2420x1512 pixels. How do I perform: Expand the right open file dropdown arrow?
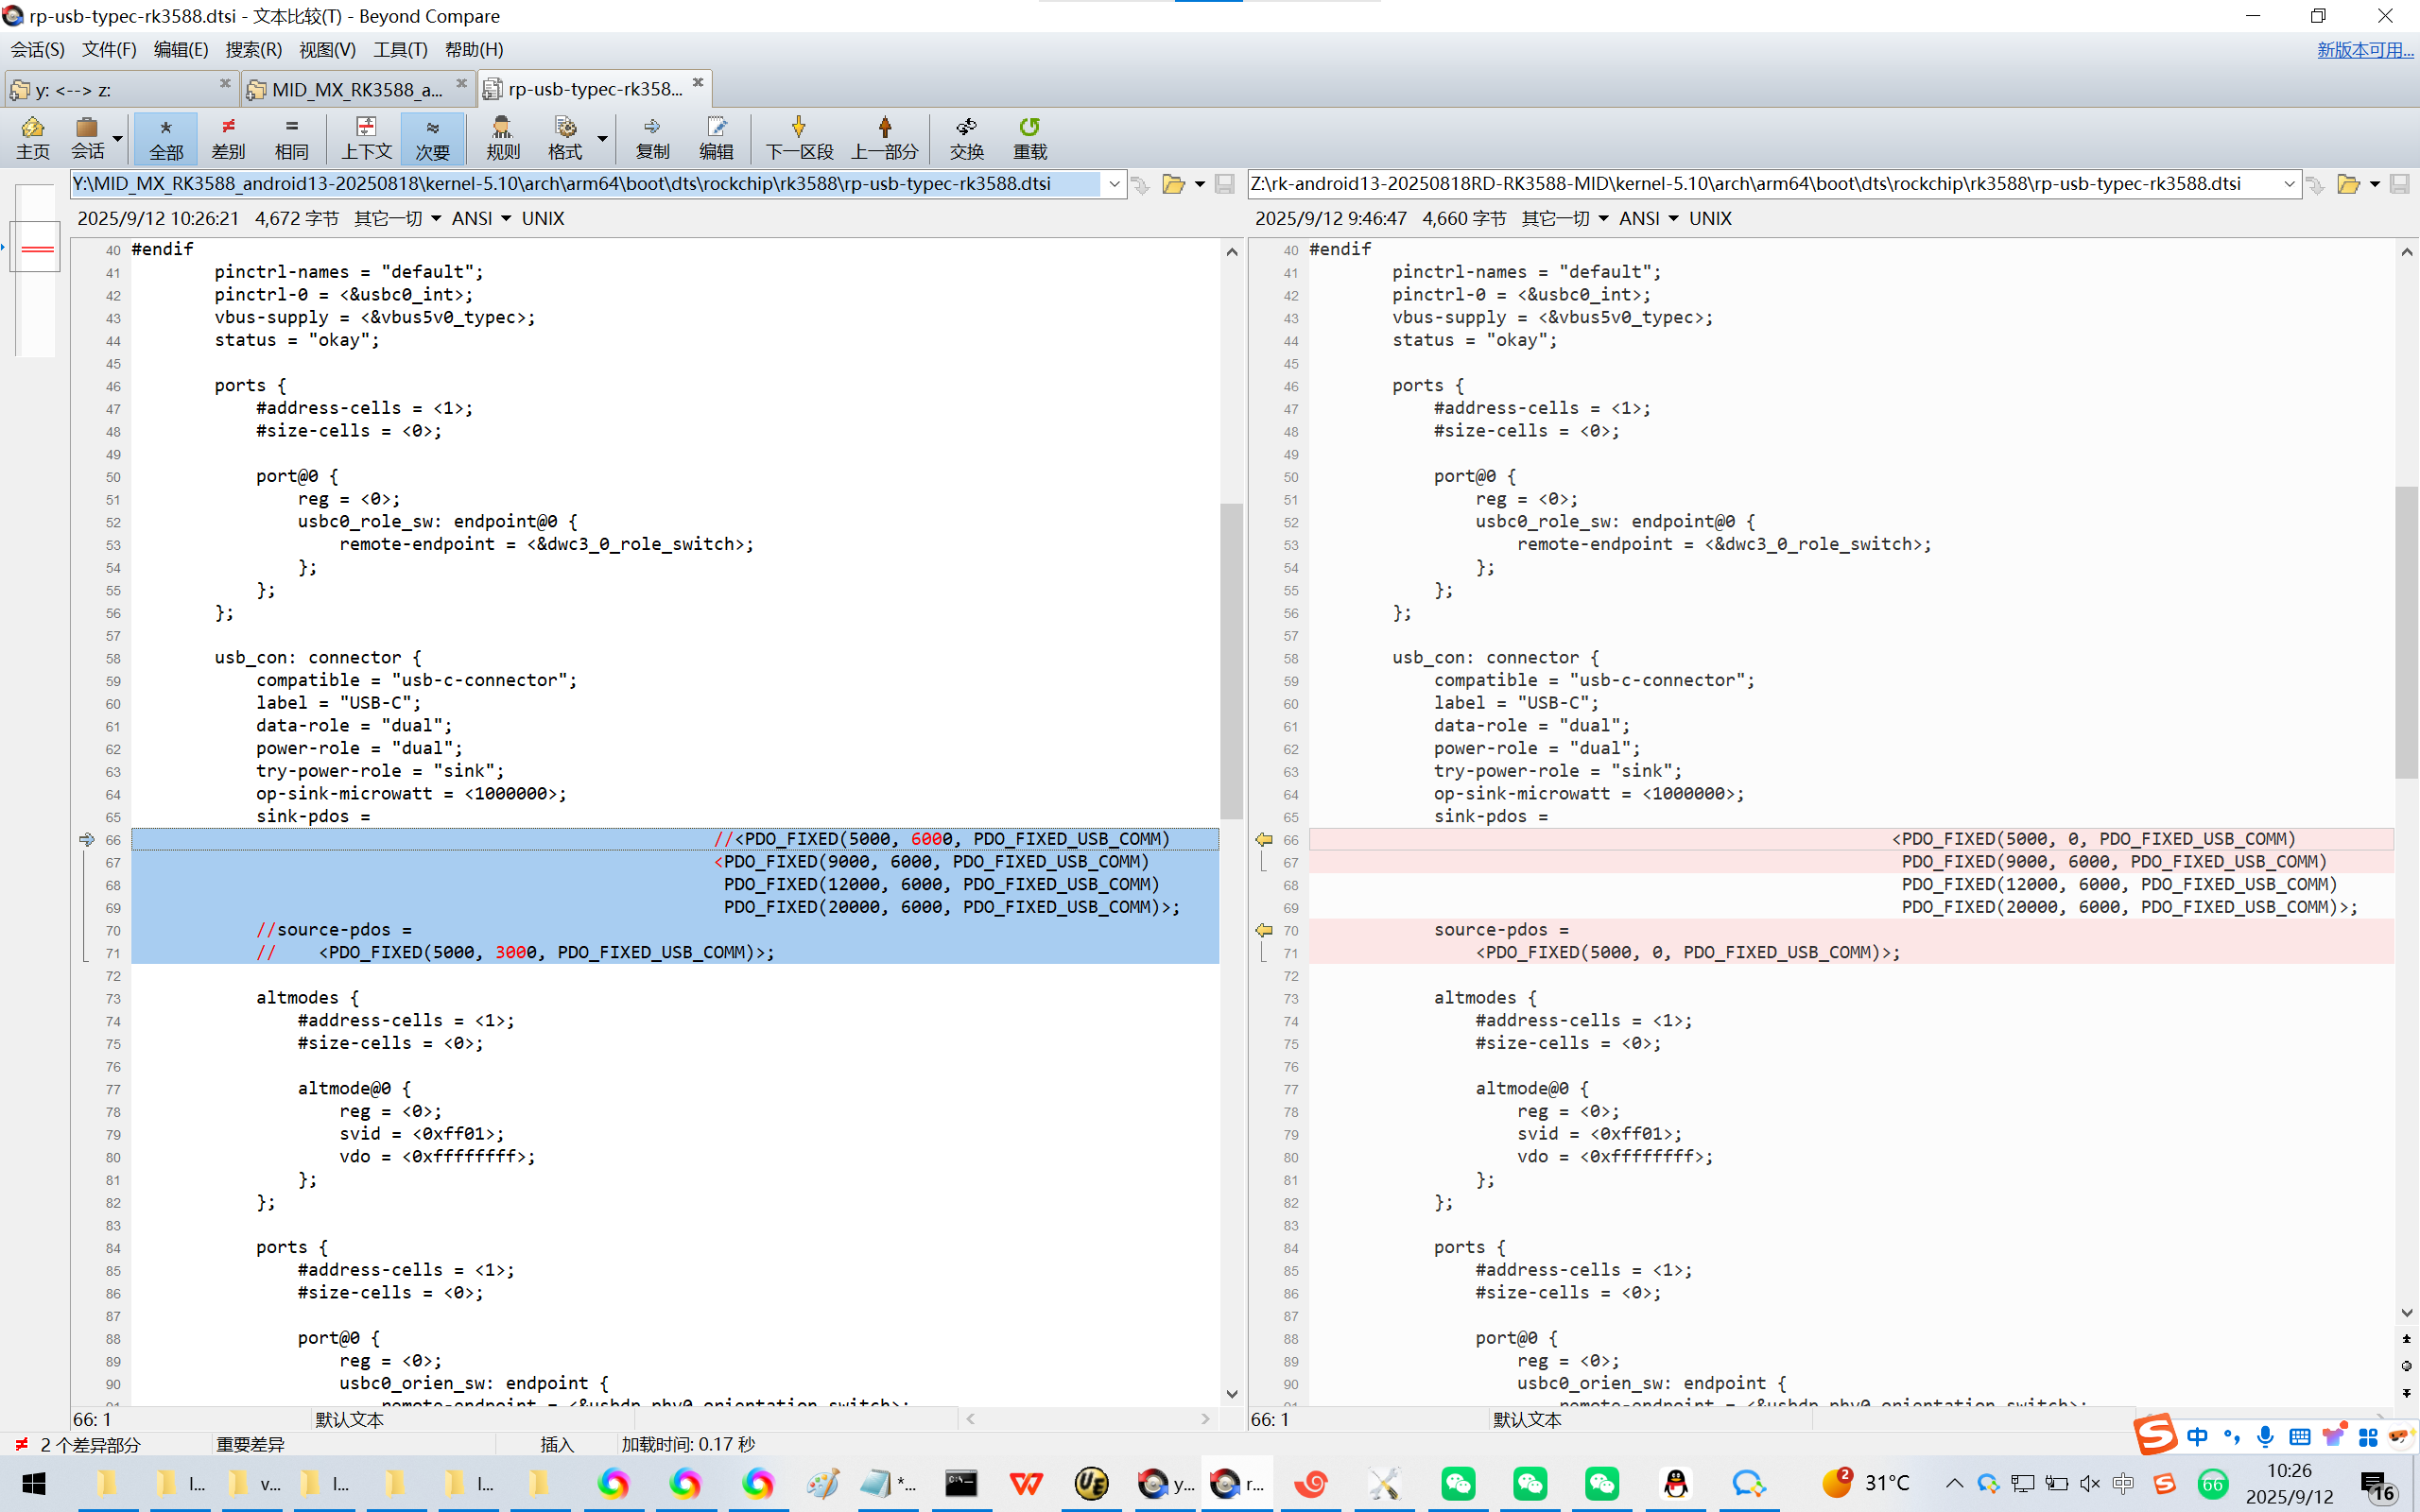pyautogui.click(x=2375, y=184)
